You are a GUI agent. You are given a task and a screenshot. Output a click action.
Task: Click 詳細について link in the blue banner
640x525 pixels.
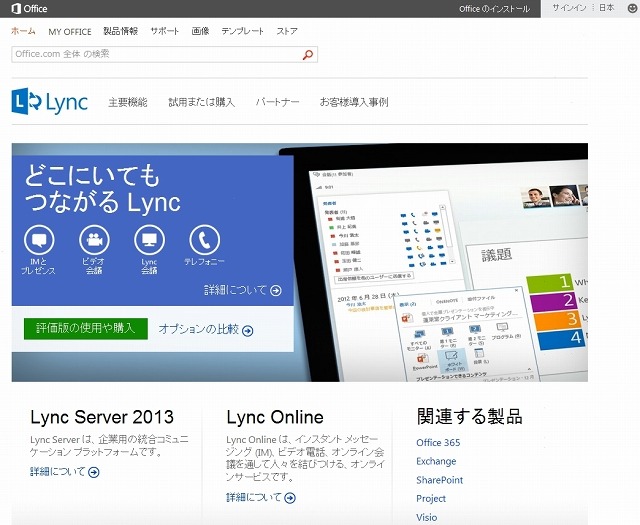pos(236,290)
